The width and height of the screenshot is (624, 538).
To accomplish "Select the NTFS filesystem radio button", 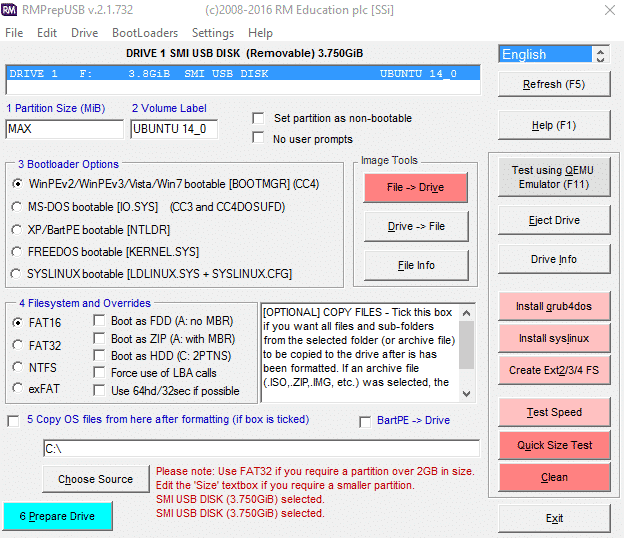I will 17,368.
